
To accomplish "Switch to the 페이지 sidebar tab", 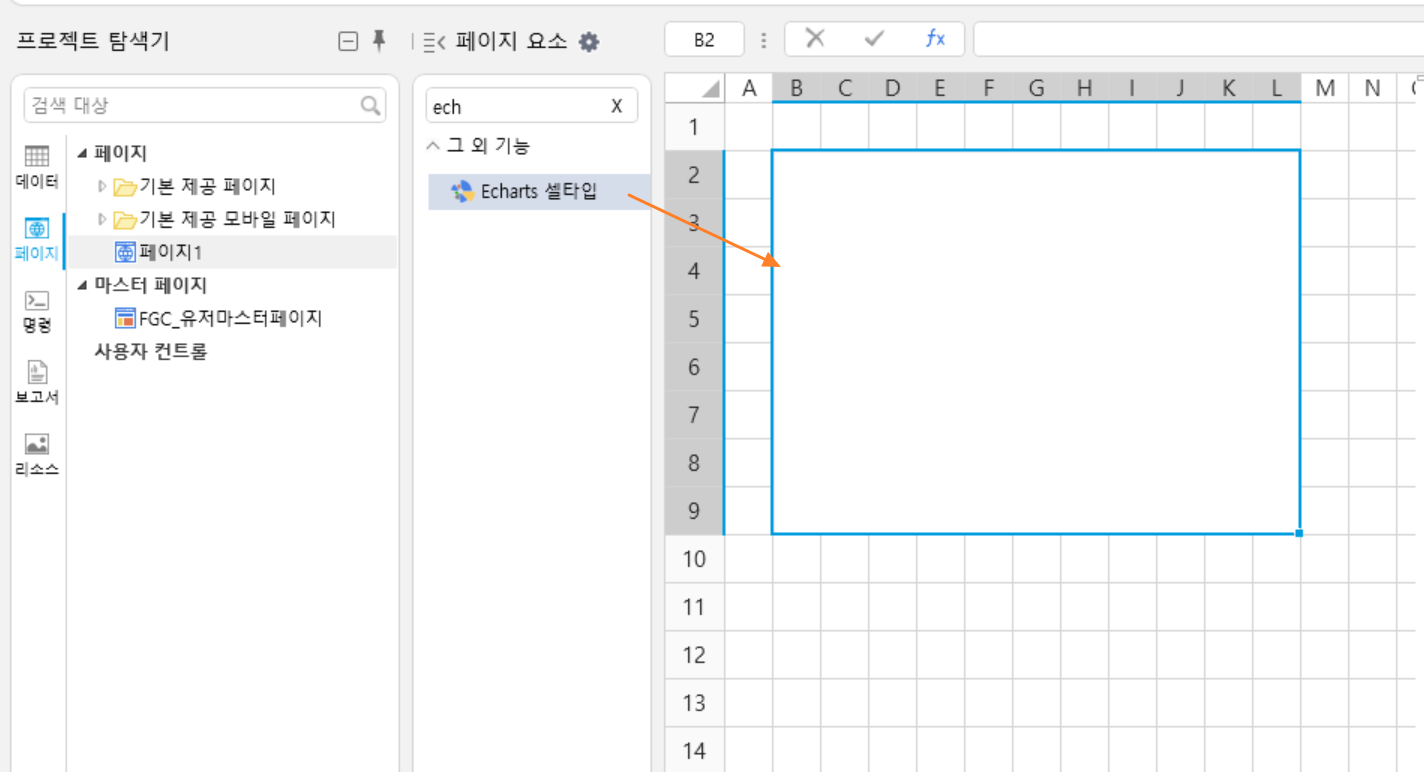I will 37,239.
